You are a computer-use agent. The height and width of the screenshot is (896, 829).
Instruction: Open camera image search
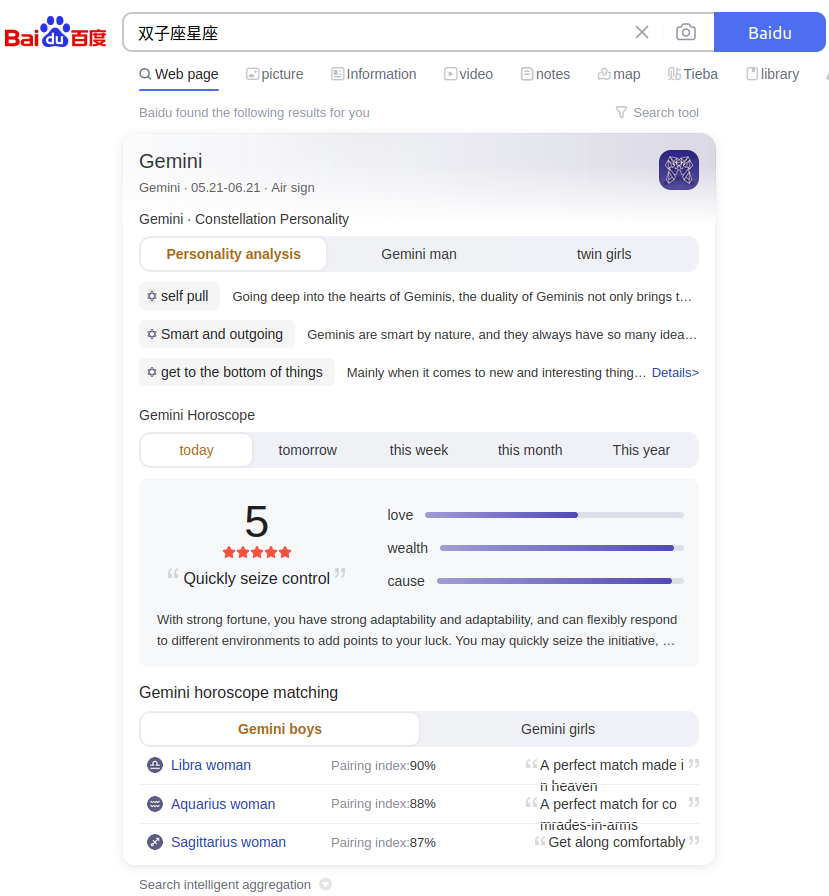(686, 32)
